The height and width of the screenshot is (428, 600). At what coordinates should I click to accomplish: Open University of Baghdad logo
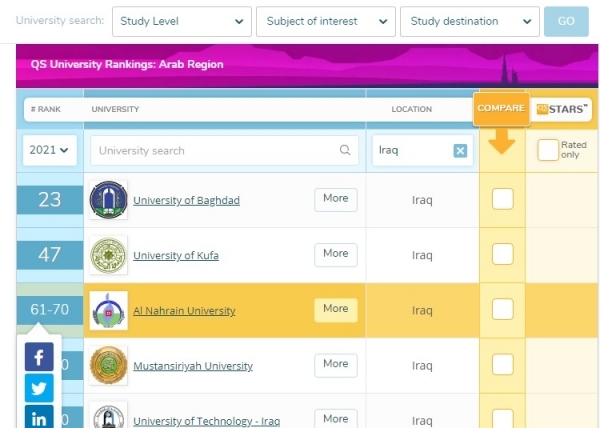[x=108, y=200]
